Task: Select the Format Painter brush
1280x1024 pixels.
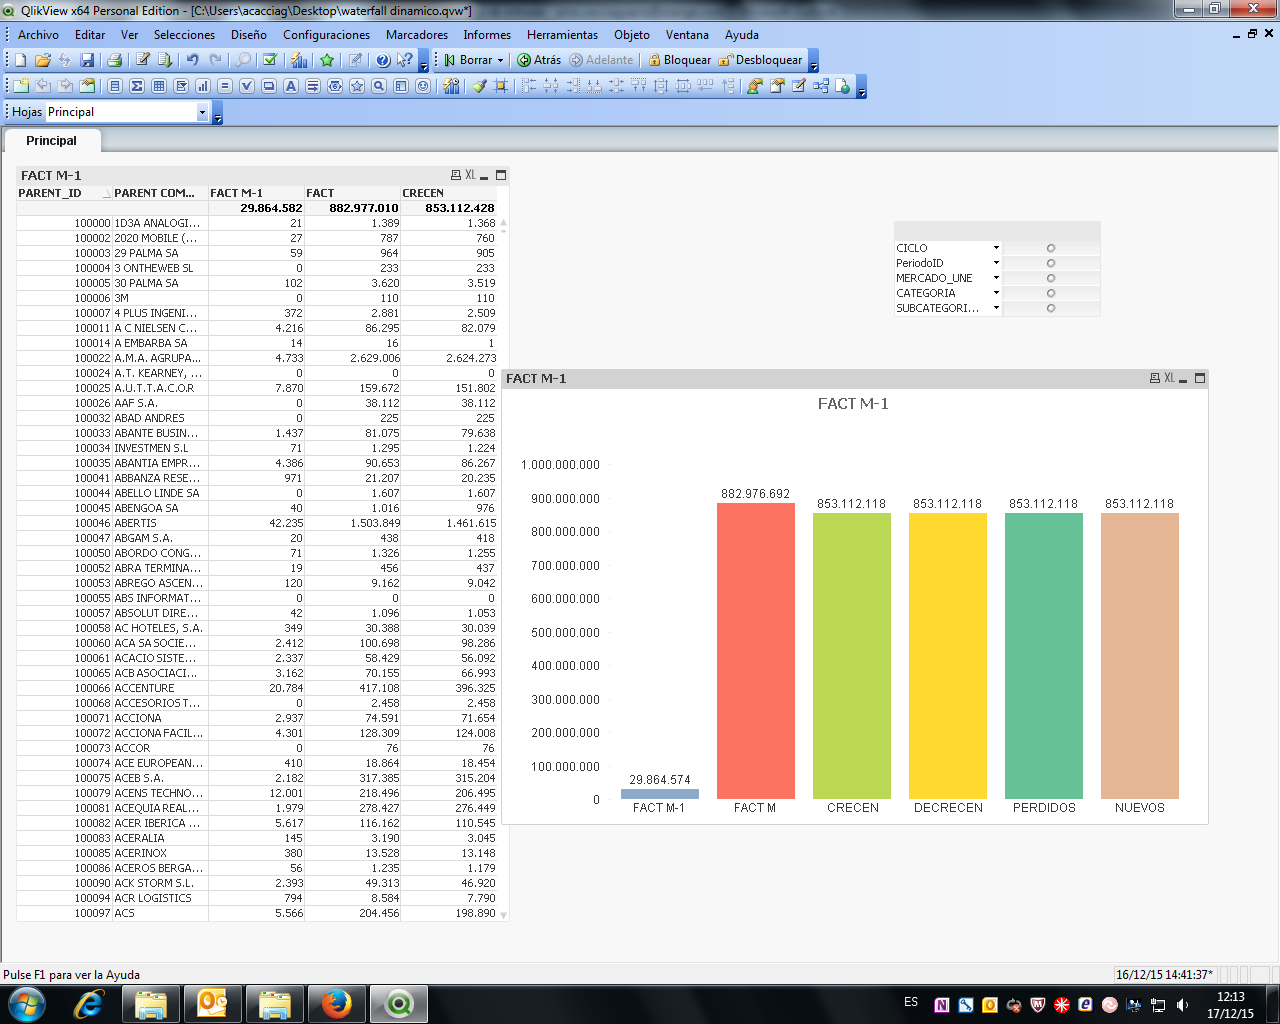Action: pos(479,86)
